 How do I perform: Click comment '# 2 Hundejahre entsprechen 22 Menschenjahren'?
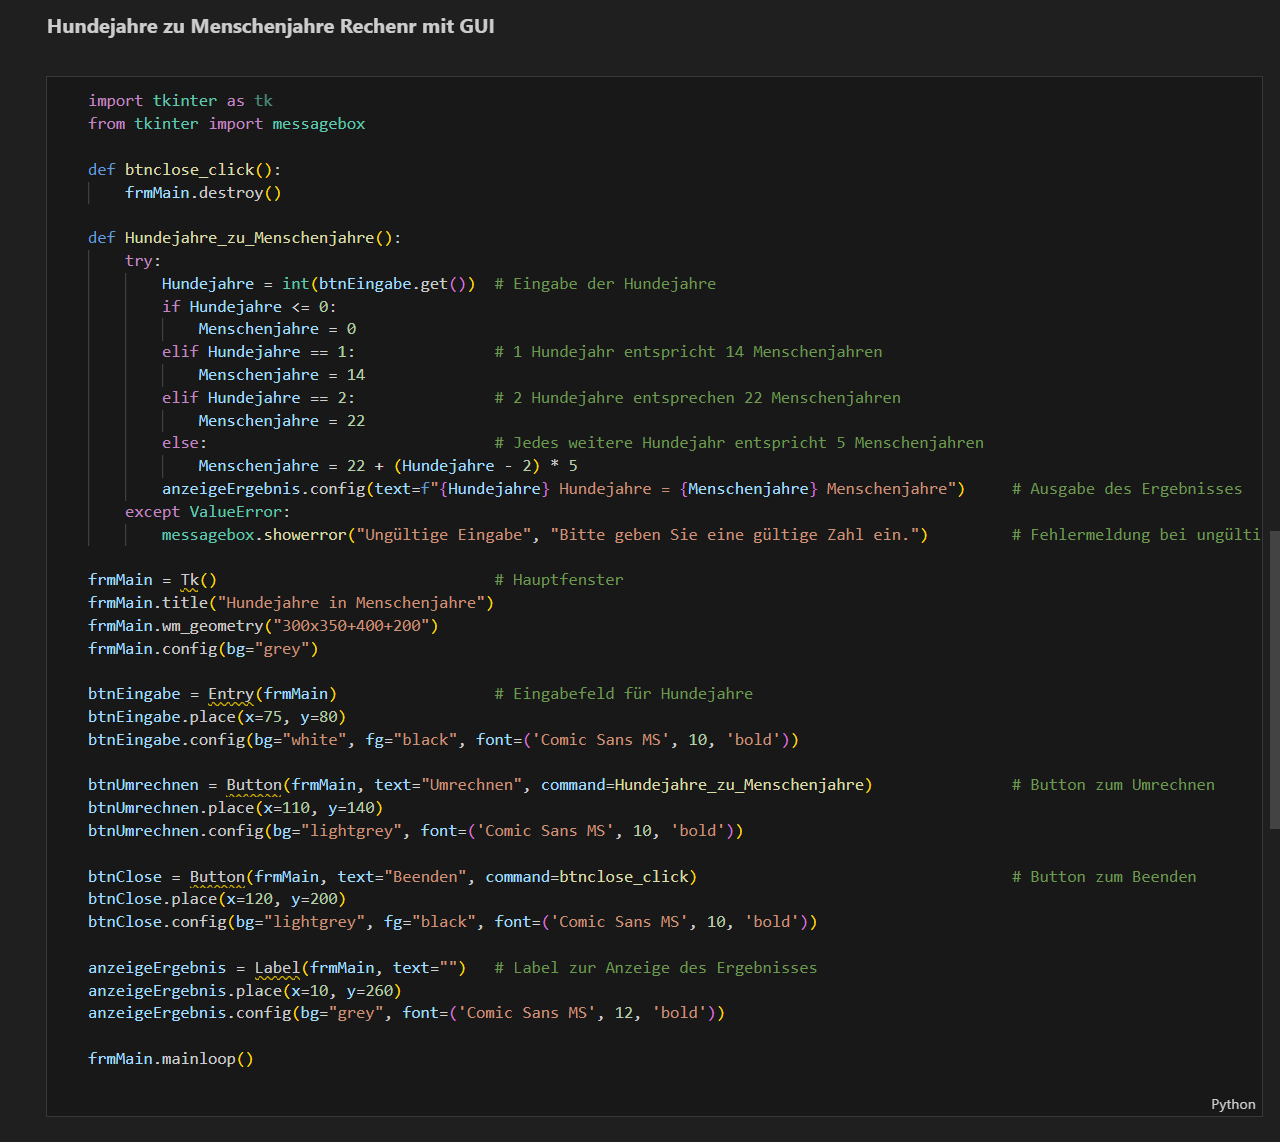click(697, 398)
